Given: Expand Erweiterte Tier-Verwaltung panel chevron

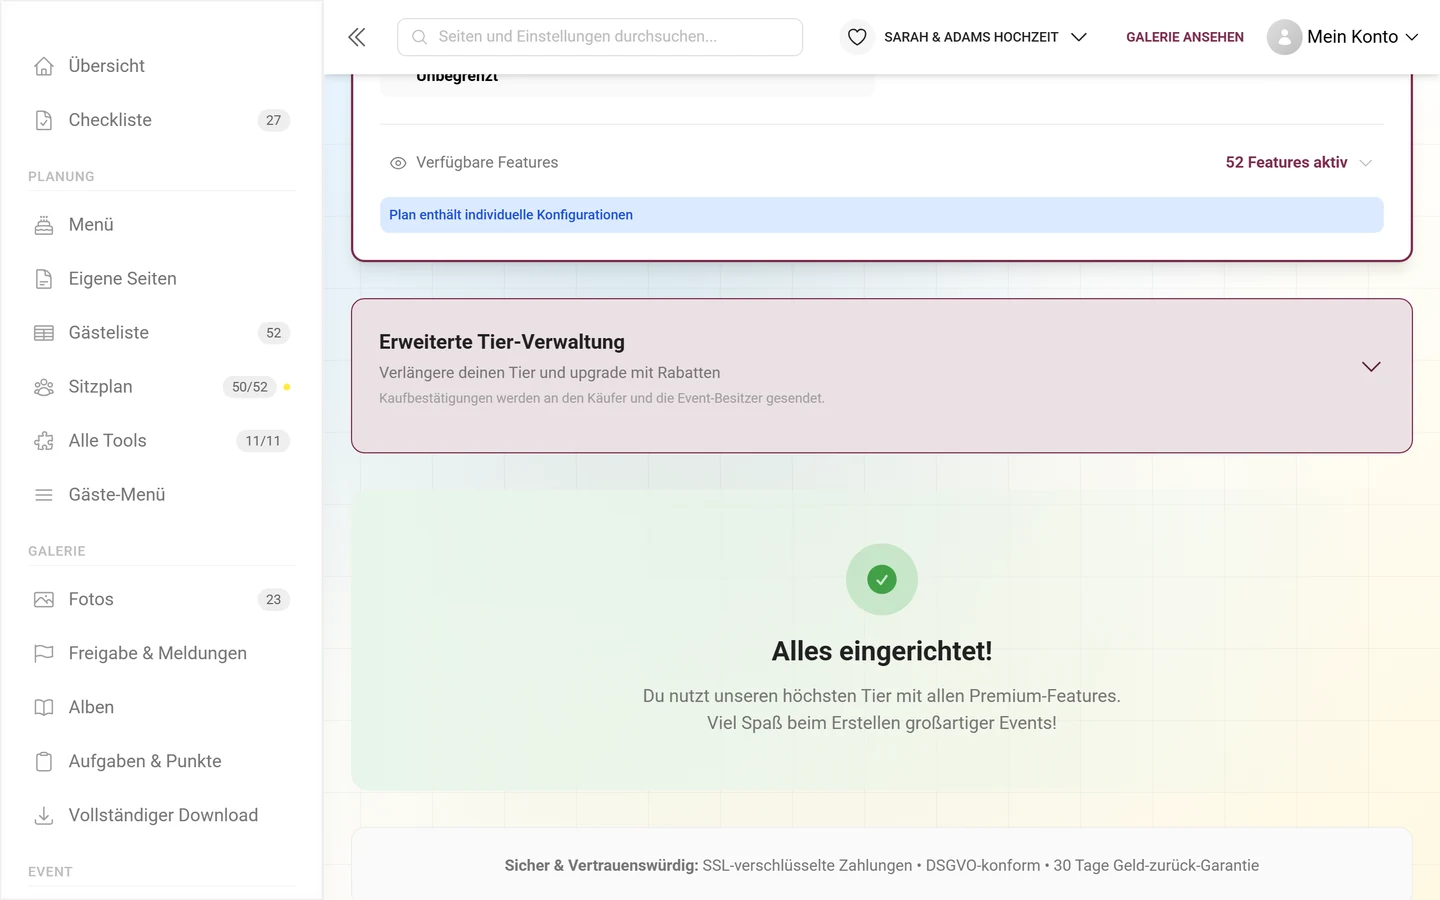Looking at the screenshot, I should coord(1371,367).
